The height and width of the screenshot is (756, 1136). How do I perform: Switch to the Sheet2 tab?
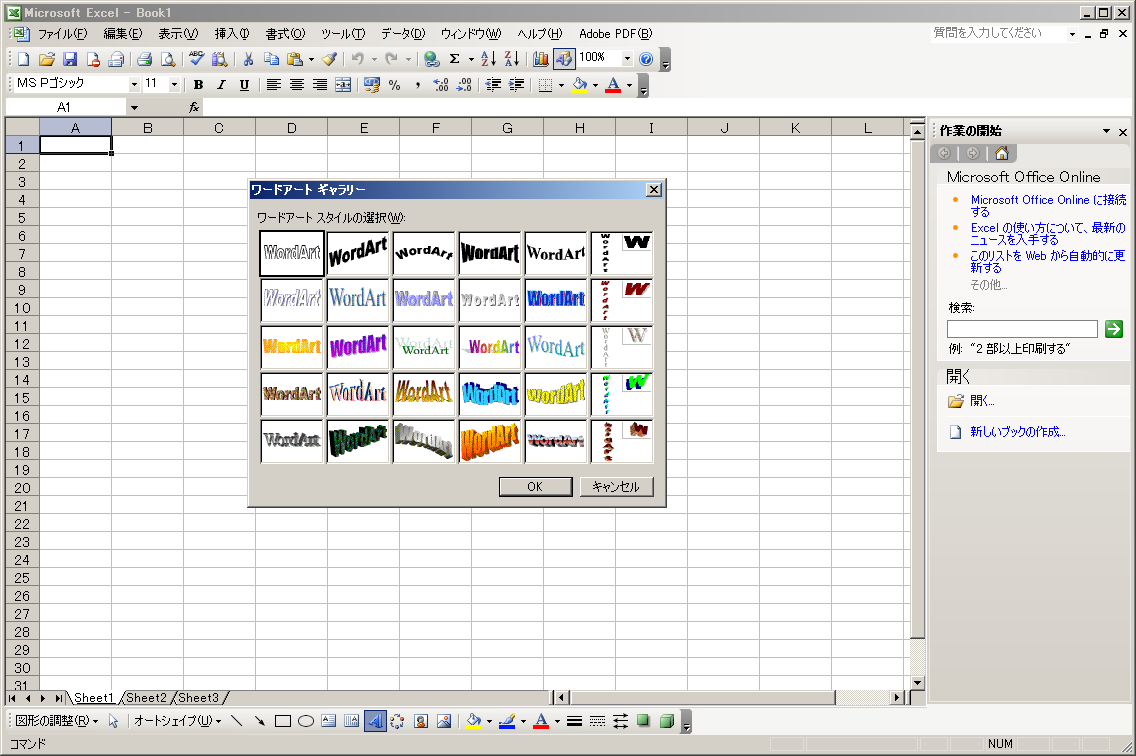click(146, 698)
